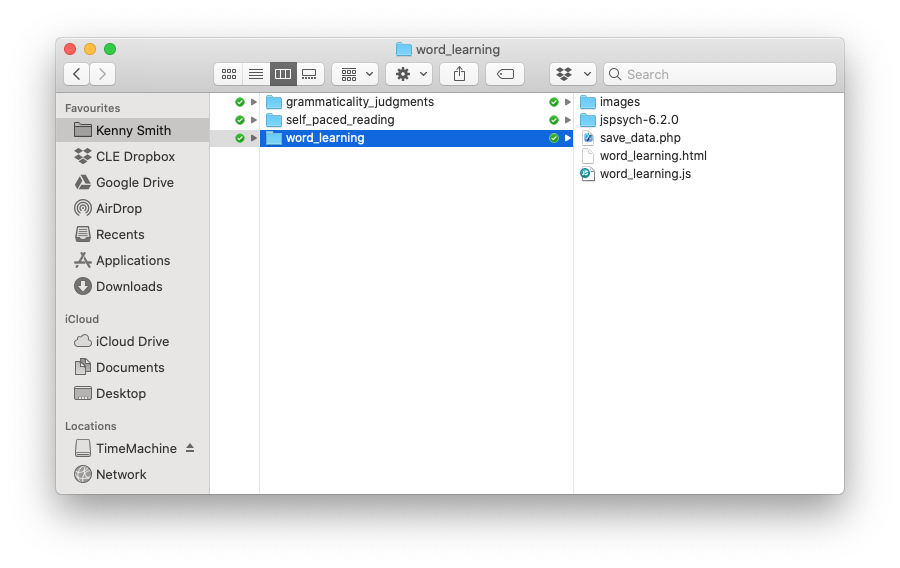
Task: Select CLE Dropbox in sidebar
Action: [135, 156]
